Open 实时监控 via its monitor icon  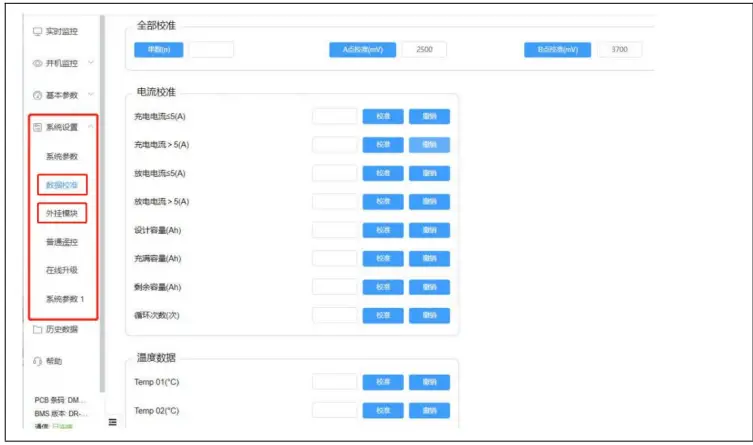[37, 32]
